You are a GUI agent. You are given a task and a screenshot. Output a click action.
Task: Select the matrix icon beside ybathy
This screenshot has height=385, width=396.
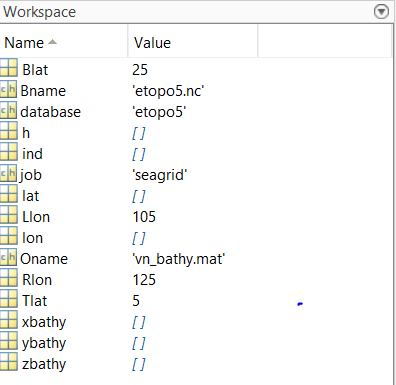[9, 341]
